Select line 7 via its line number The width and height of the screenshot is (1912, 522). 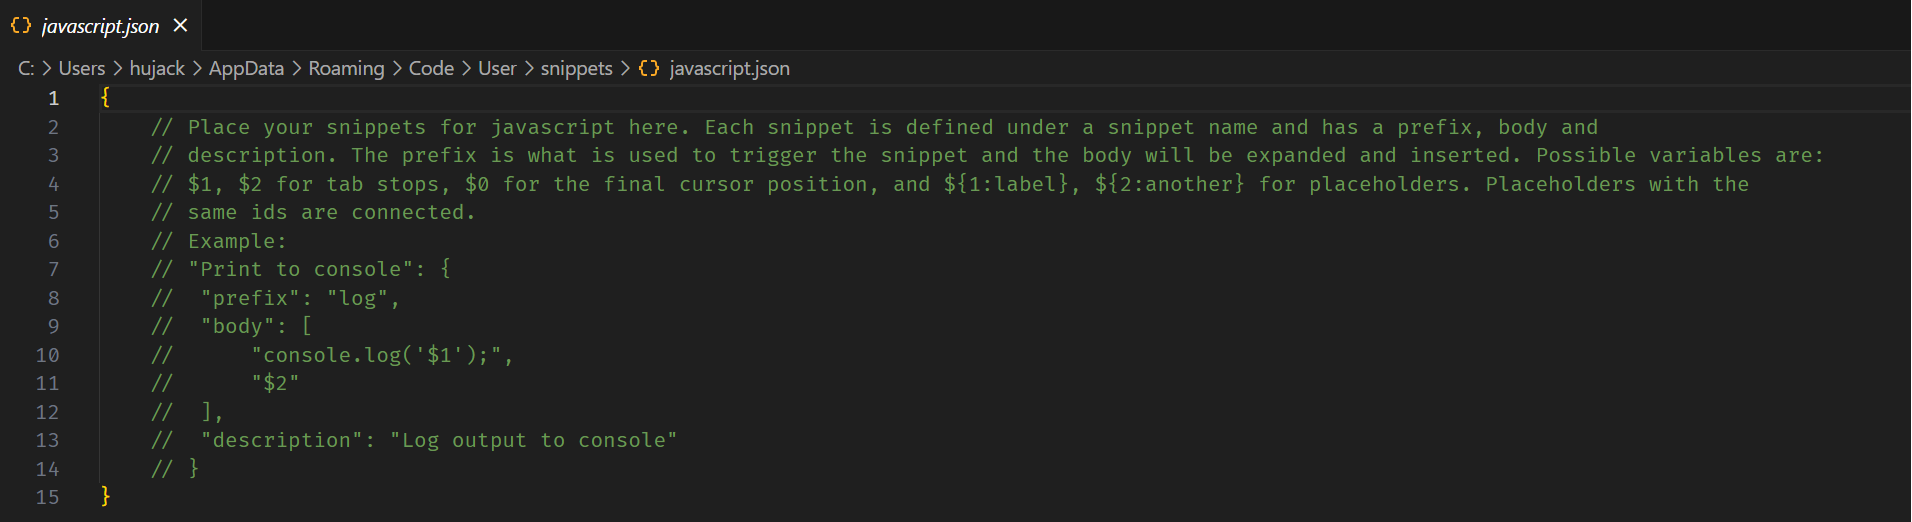54,270
